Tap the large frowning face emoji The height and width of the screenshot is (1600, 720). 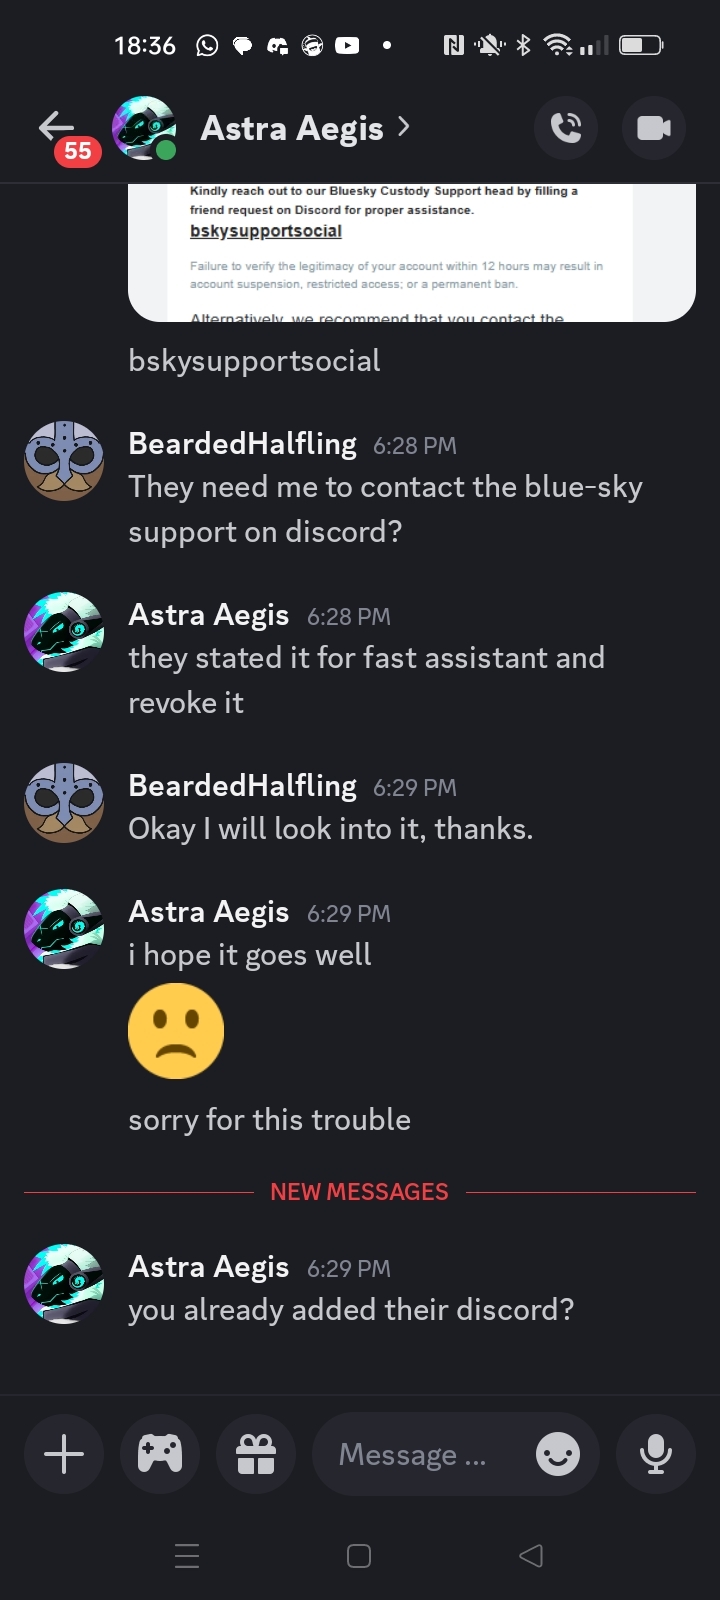176,1031
